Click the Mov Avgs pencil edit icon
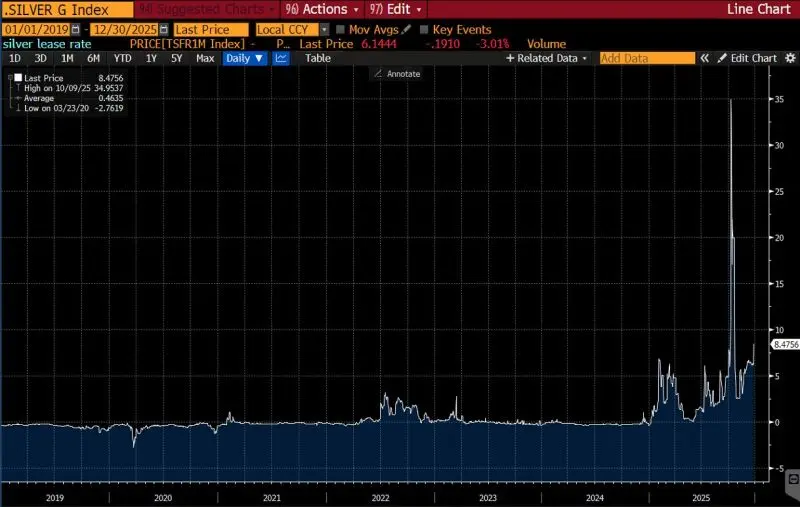 (x=406, y=30)
